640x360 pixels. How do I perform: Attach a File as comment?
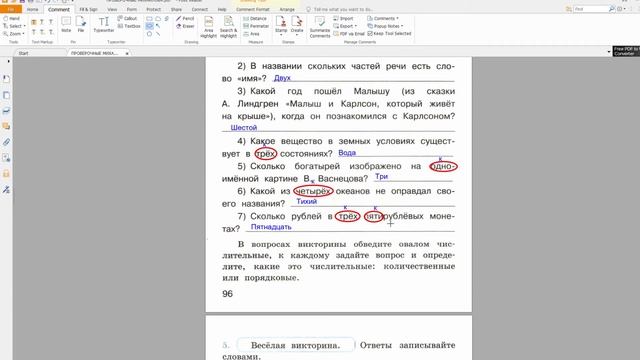click(x=81, y=24)
